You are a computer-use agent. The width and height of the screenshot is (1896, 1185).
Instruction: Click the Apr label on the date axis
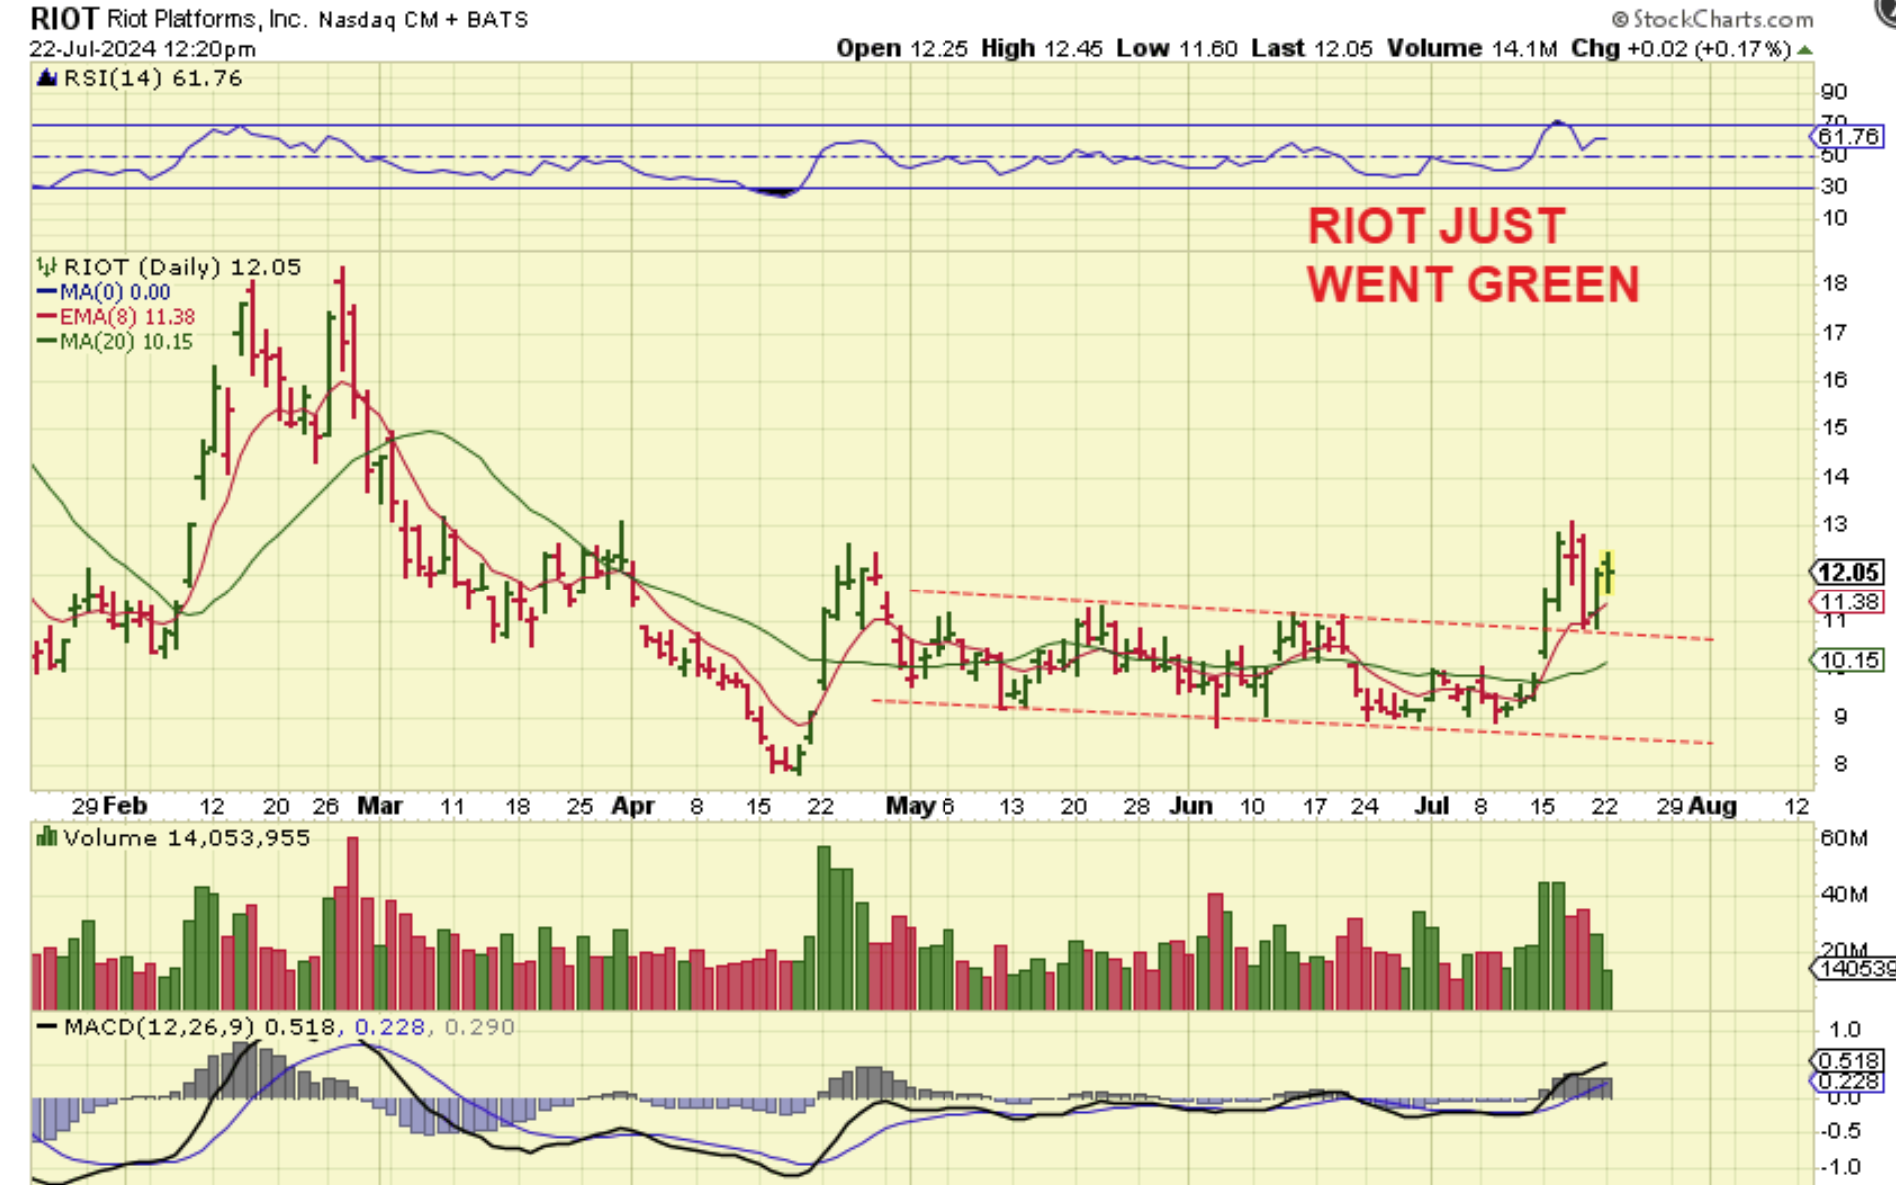632,806
